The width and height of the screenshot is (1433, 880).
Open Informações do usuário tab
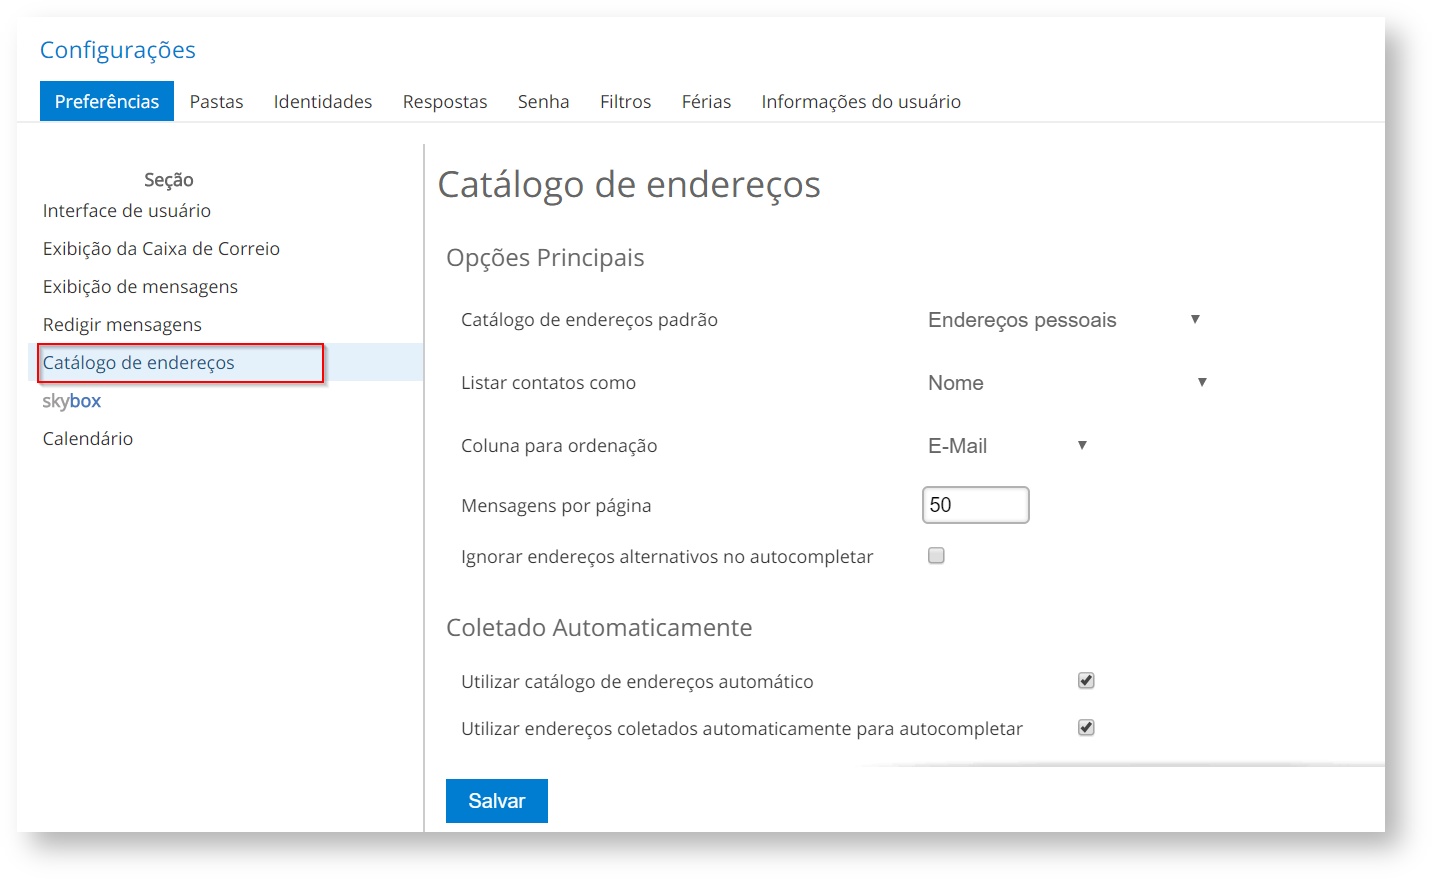tap(860, 101)
